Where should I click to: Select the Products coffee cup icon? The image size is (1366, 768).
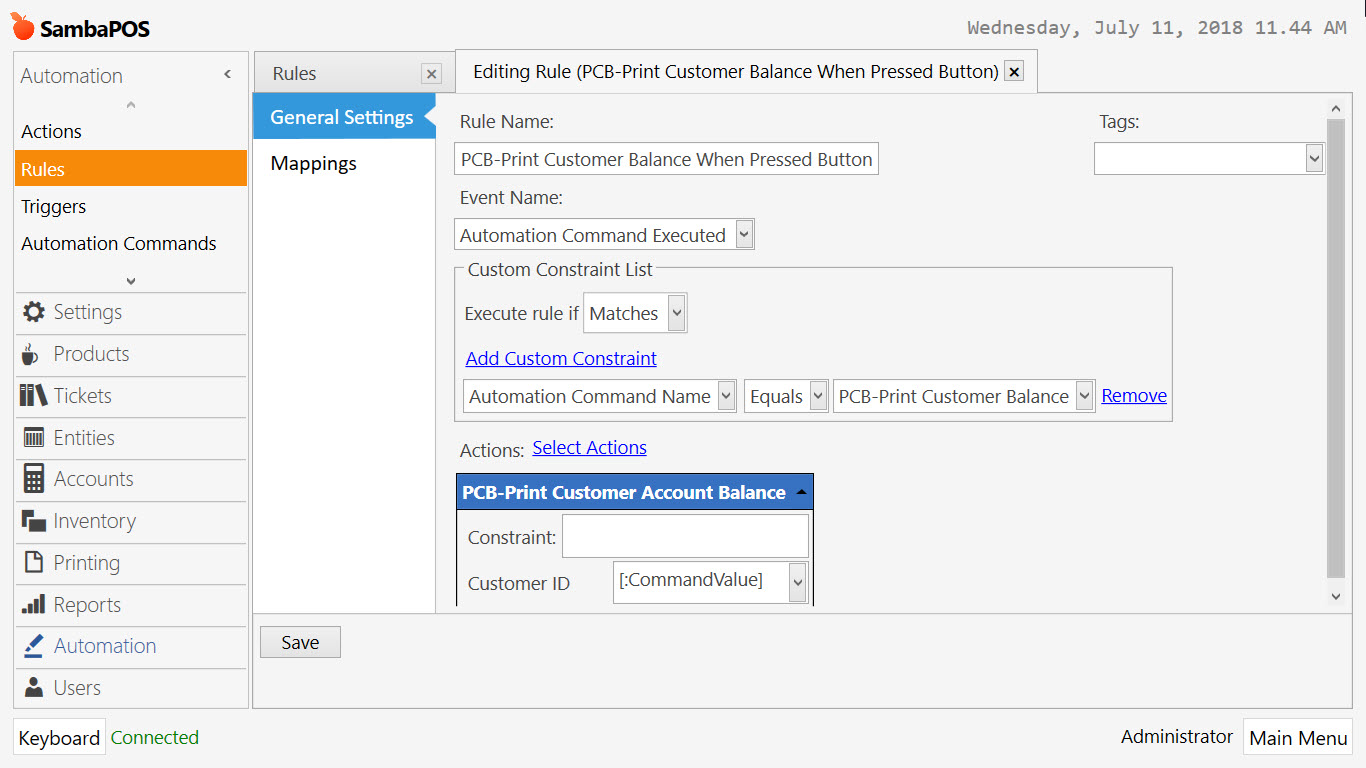point(31,355)
